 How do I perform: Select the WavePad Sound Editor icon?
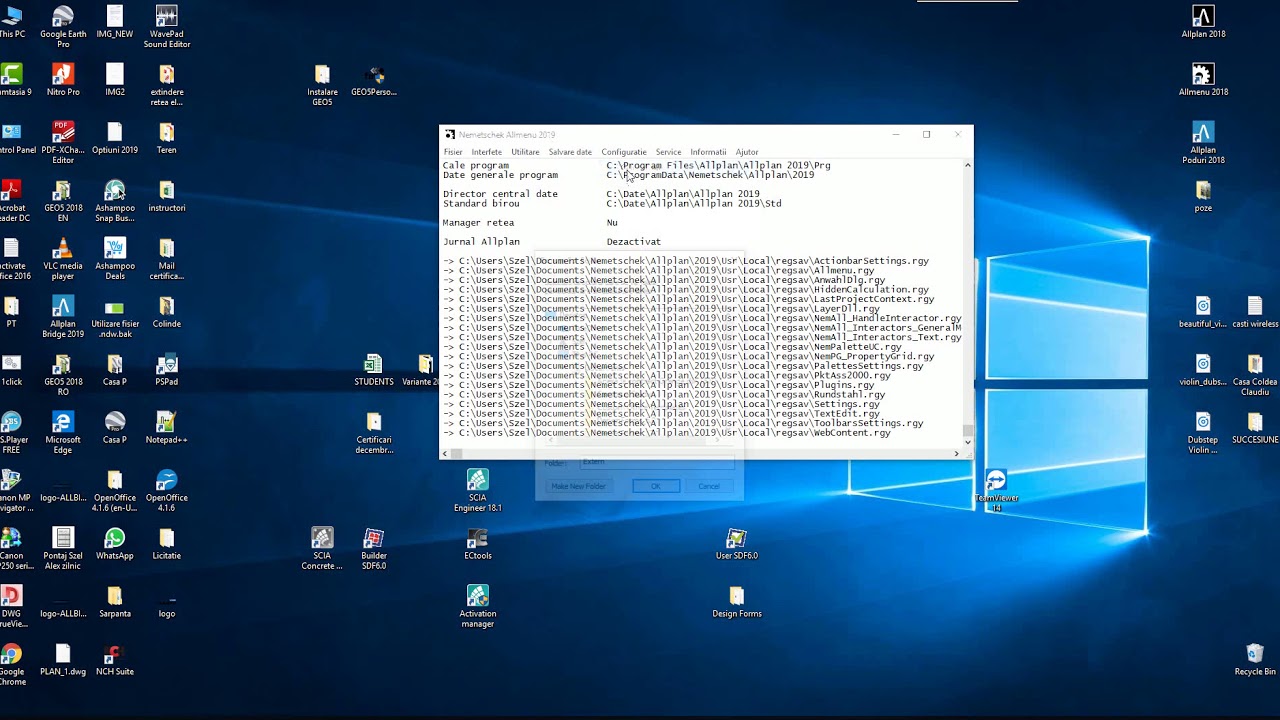pos(167,27)
